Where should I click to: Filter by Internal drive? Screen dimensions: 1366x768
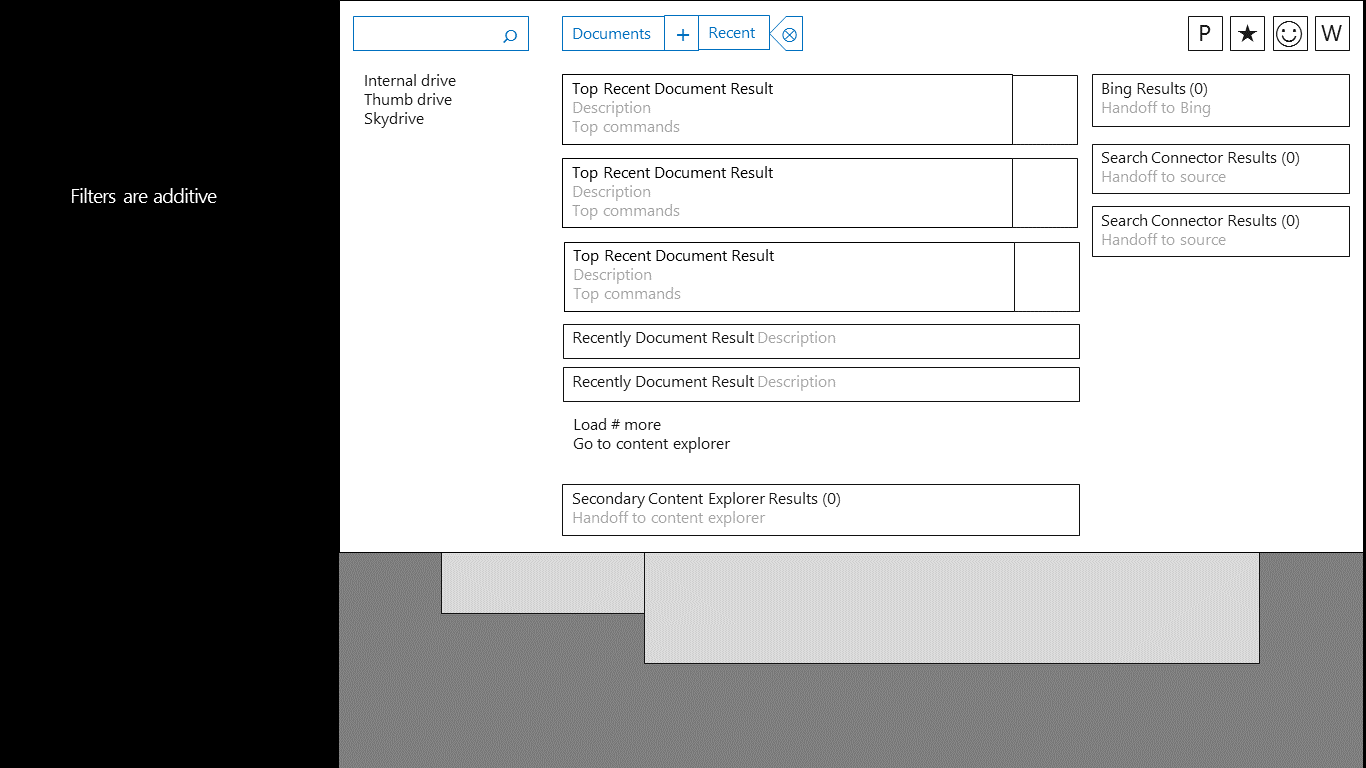(410, 81)
